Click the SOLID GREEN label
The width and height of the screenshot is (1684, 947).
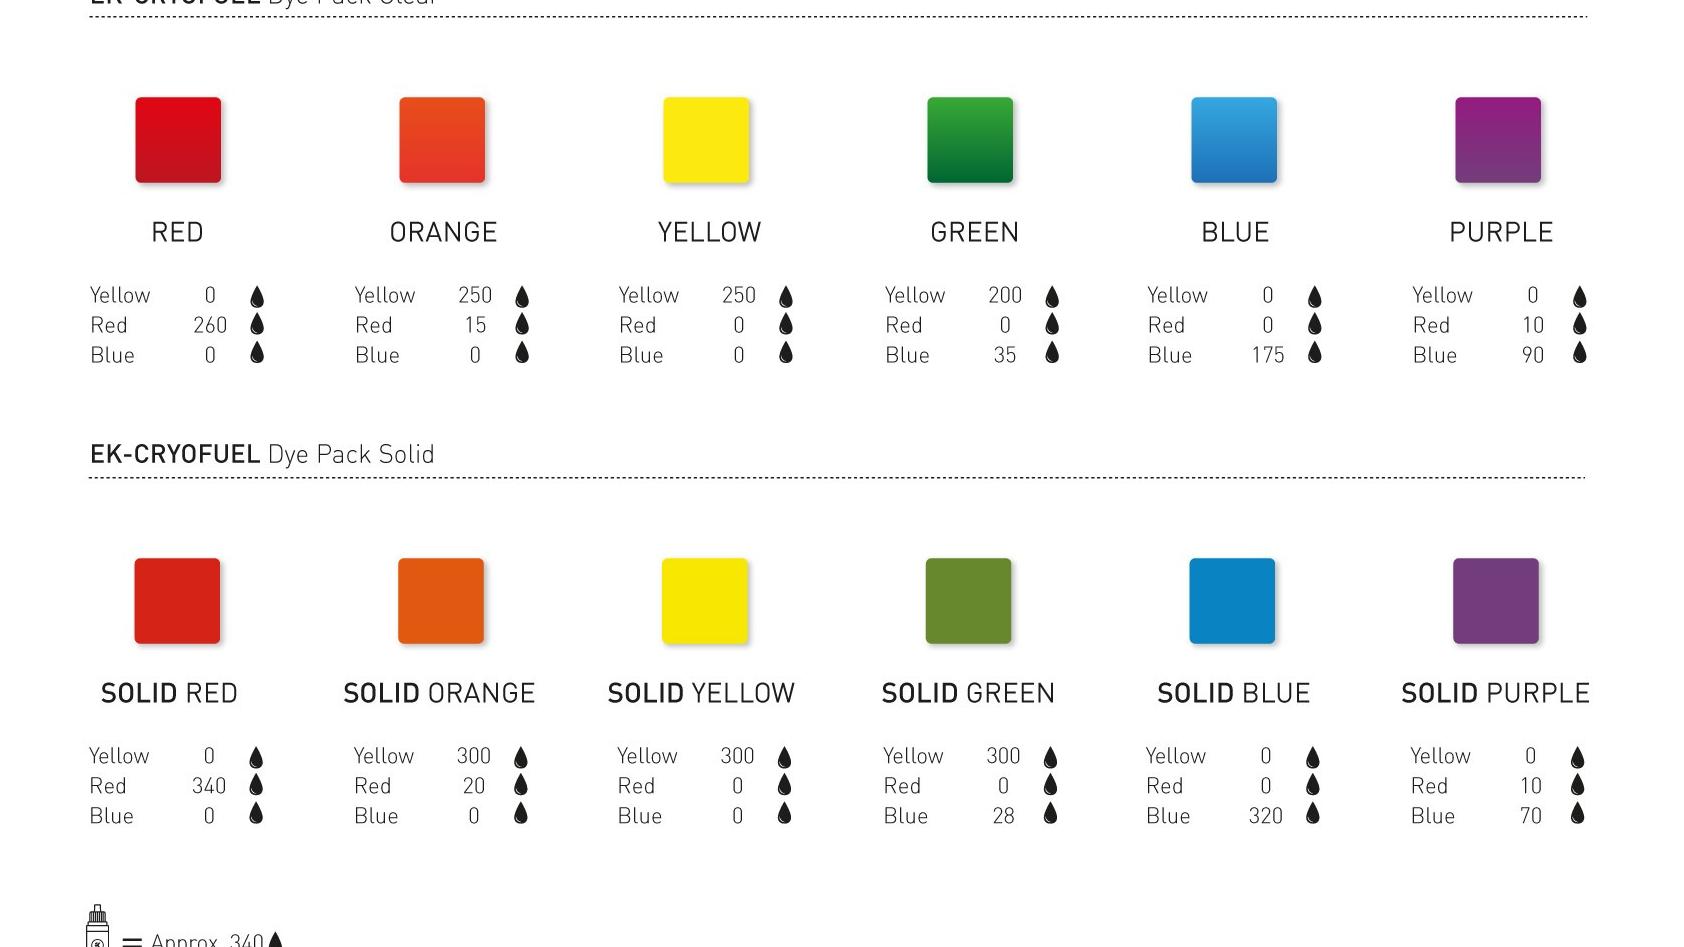pyautogui.click(x=968, y=693)
